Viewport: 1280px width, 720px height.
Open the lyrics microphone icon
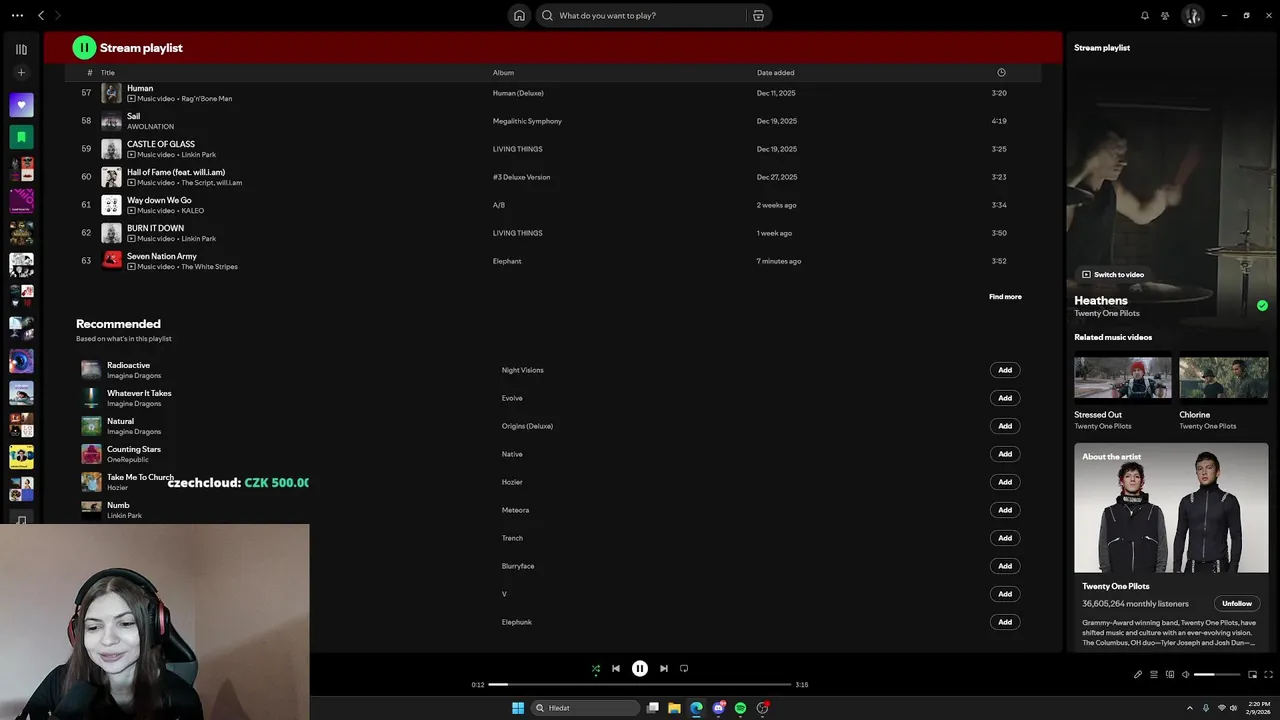(1138, 674)
